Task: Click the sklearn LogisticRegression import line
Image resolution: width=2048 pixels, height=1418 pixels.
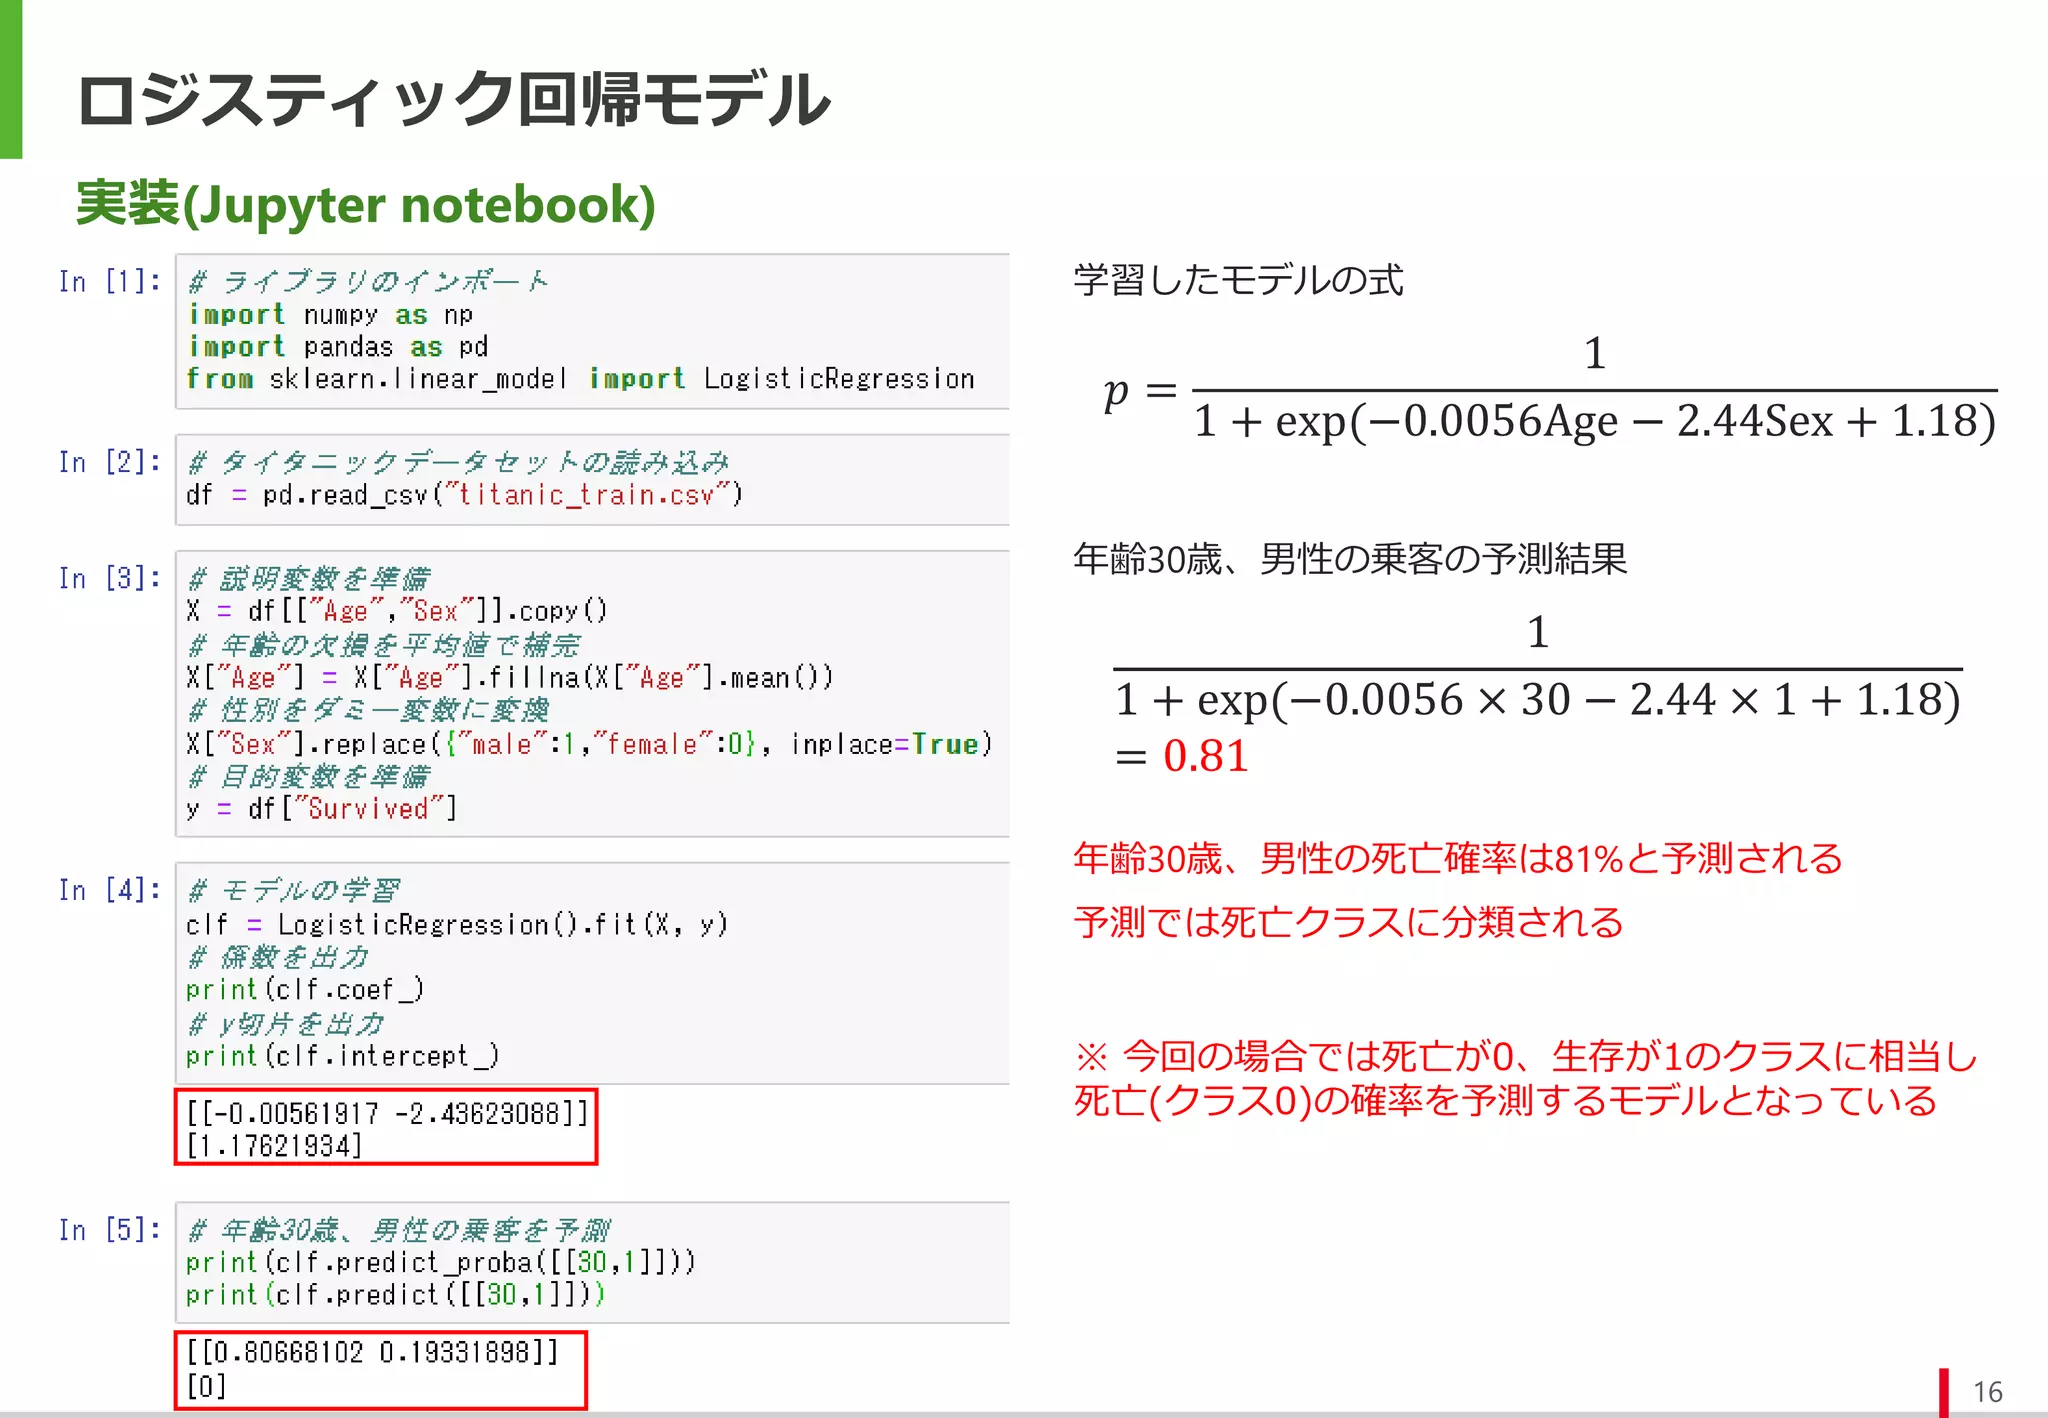Action: (x=580, y=379)
